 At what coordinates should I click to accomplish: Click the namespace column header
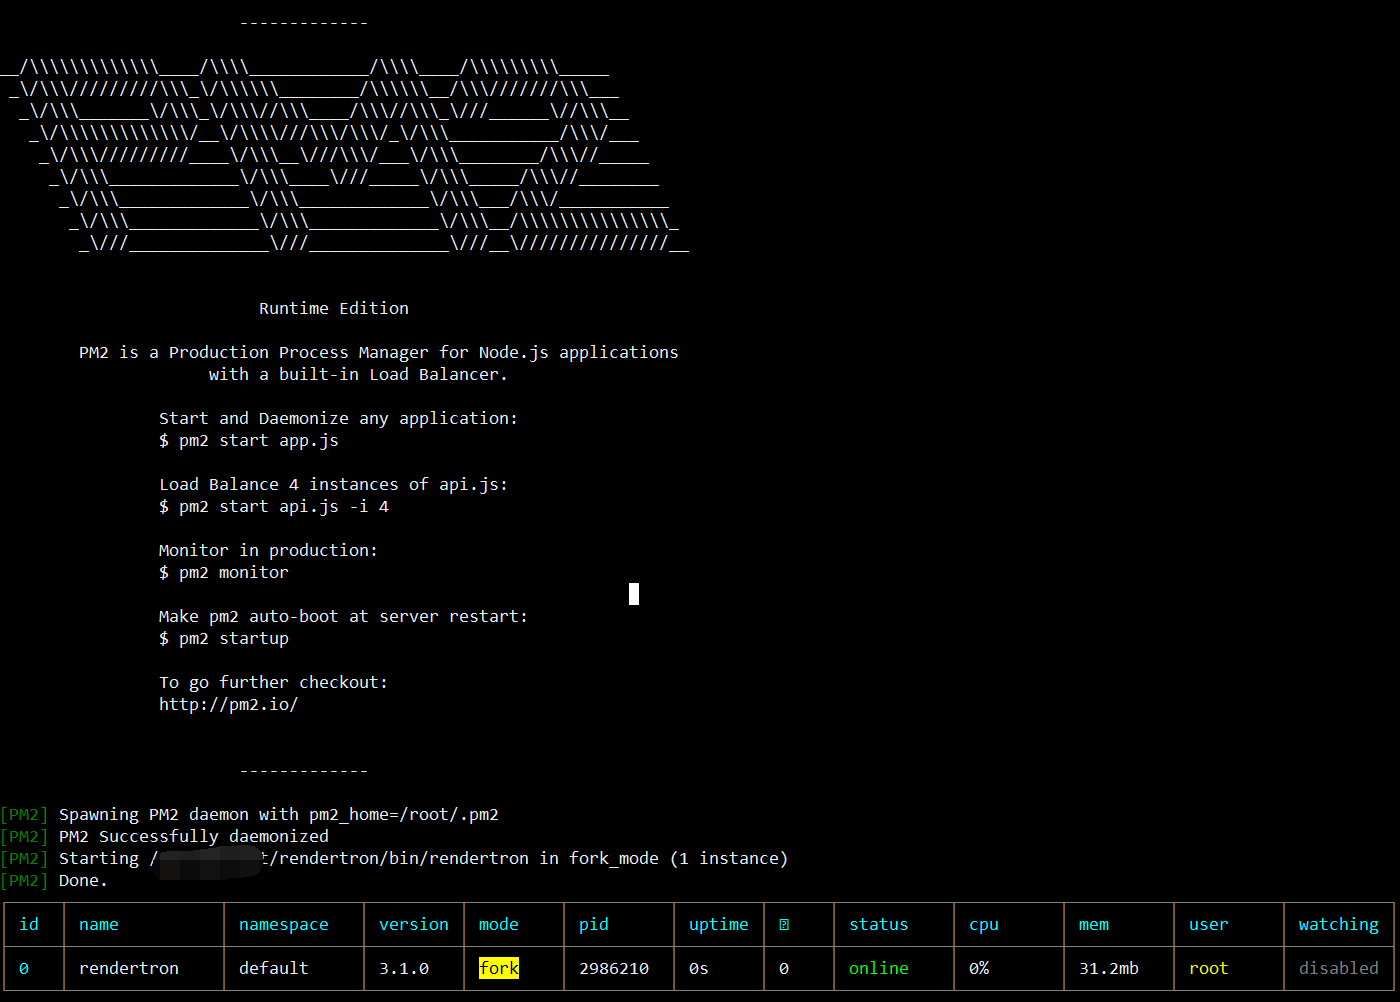283,925
